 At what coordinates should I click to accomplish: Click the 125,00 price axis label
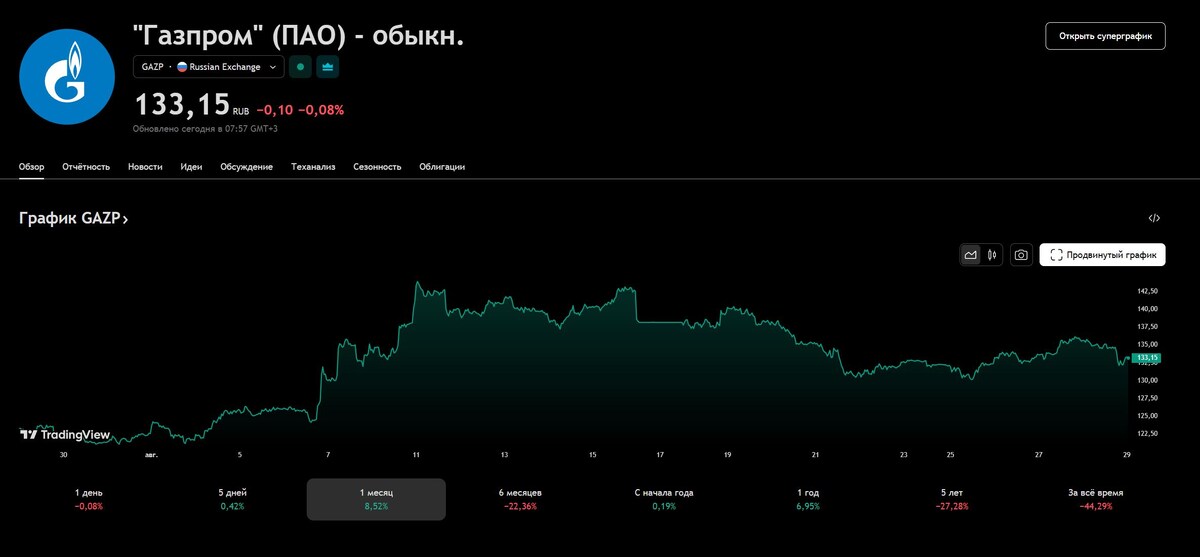1148,416
